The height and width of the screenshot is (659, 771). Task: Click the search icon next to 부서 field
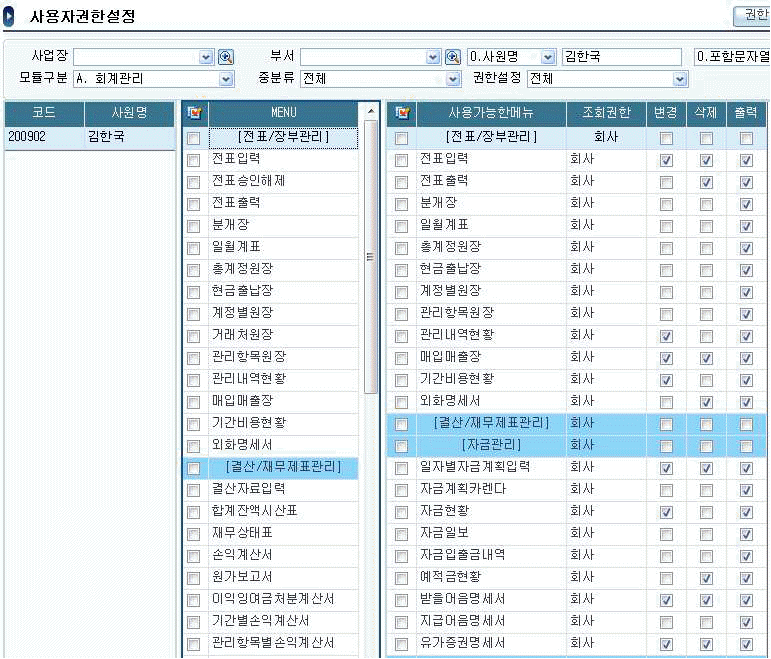[452, 57]
